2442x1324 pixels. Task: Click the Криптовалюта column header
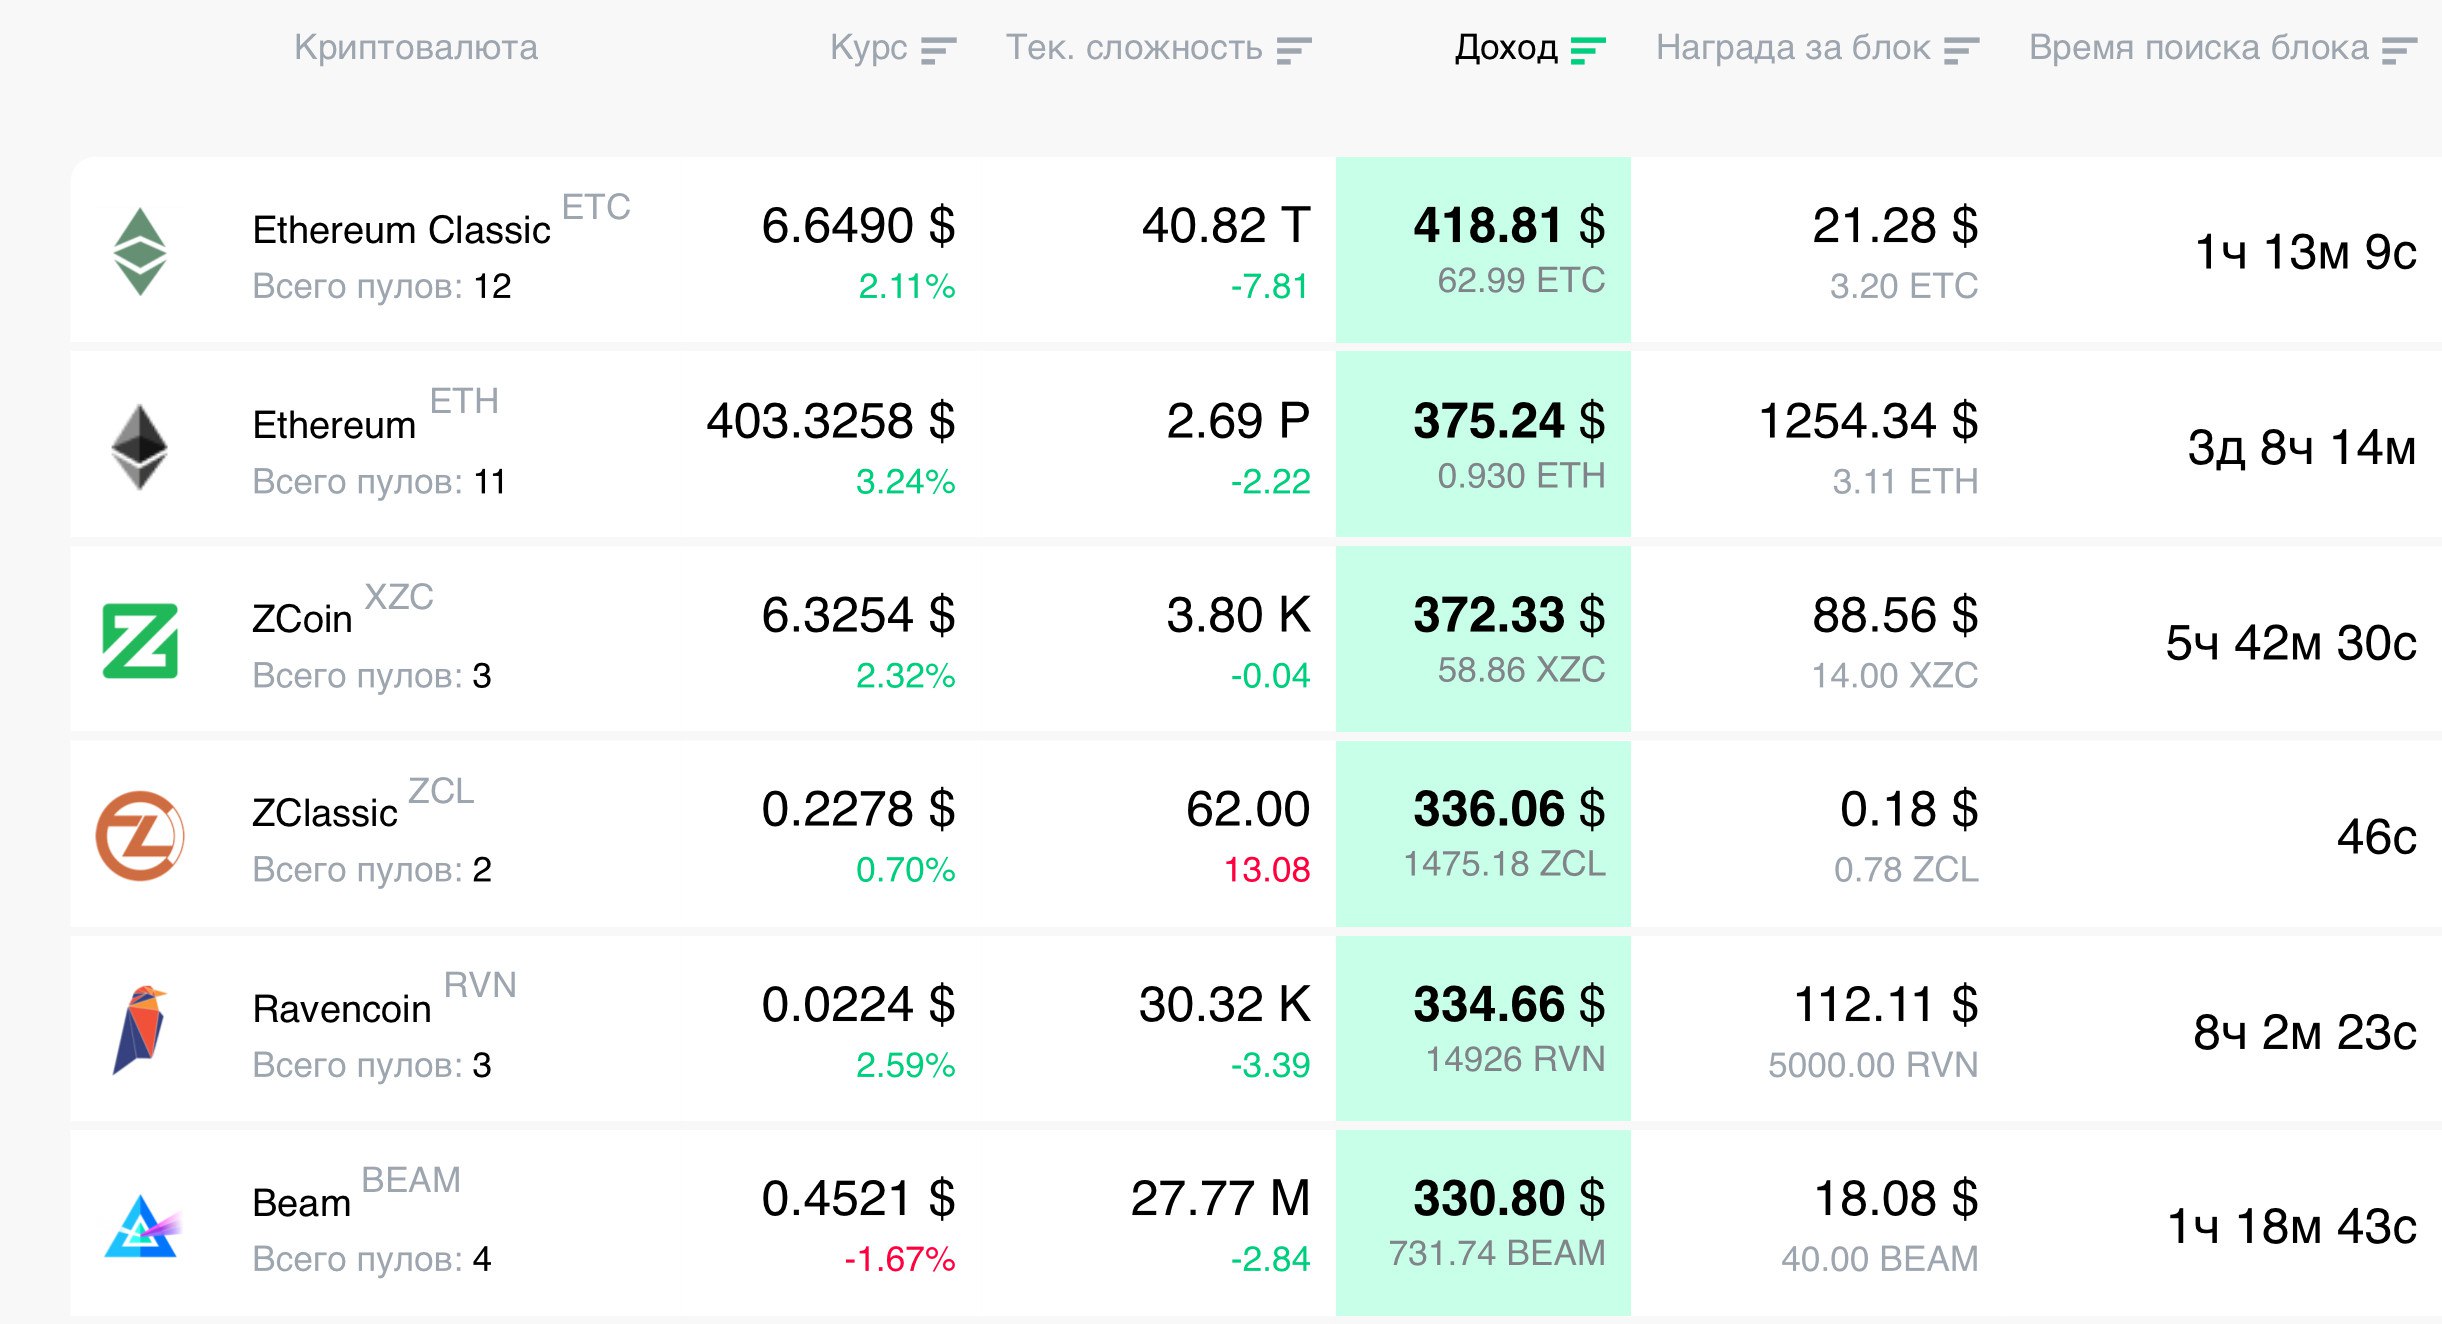415,47
